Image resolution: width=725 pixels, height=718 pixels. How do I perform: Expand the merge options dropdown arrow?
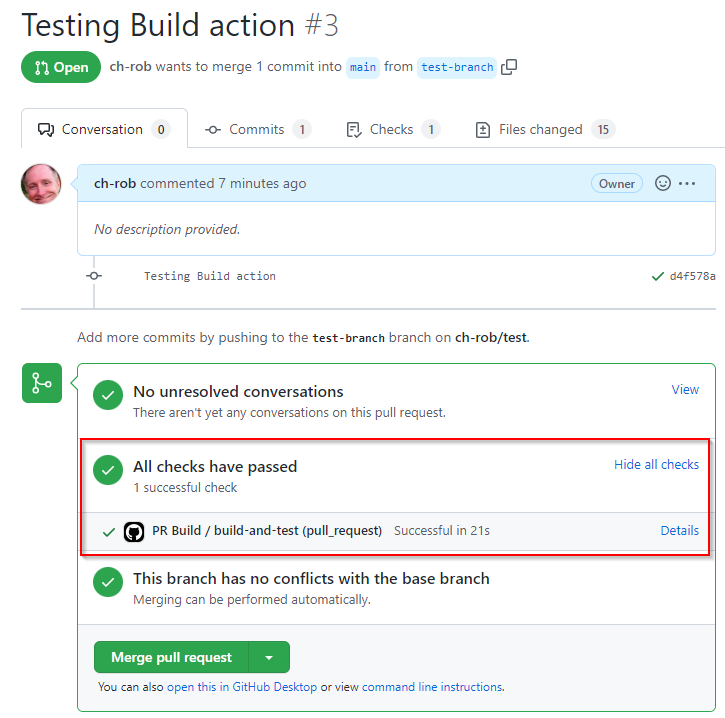(x=269, y=657)
